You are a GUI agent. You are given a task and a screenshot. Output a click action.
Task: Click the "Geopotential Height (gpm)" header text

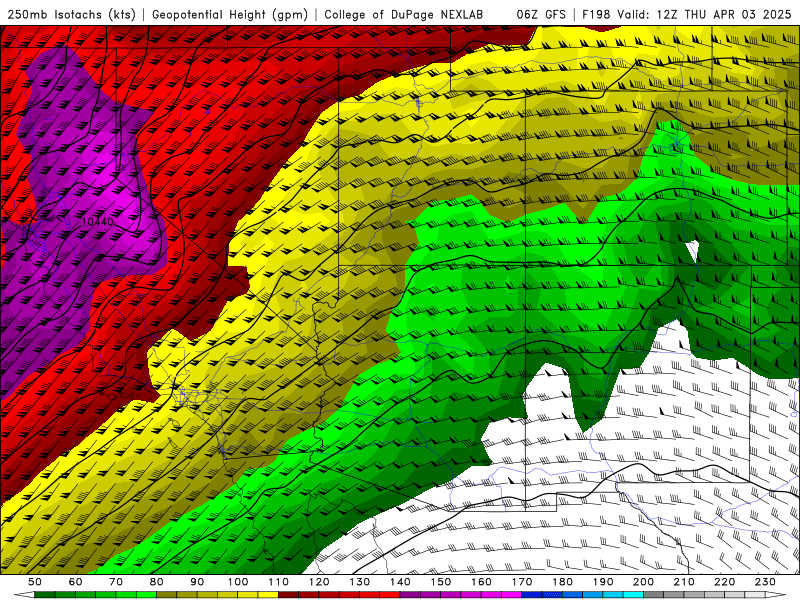click(230, 15)
